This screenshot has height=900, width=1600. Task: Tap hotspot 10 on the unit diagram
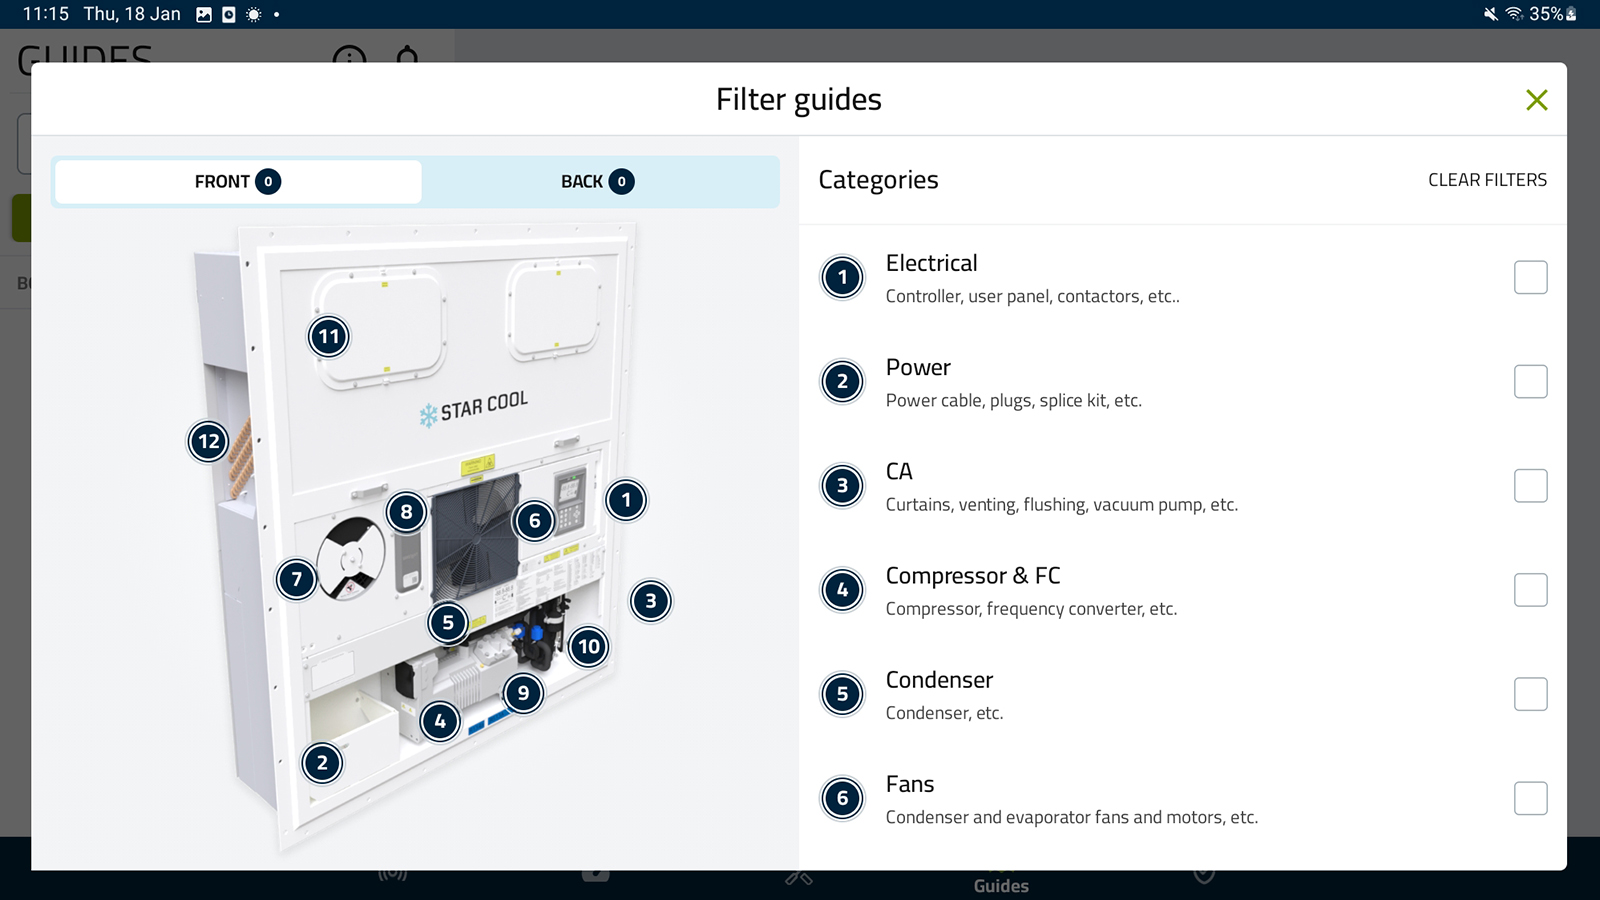[589, 646]
